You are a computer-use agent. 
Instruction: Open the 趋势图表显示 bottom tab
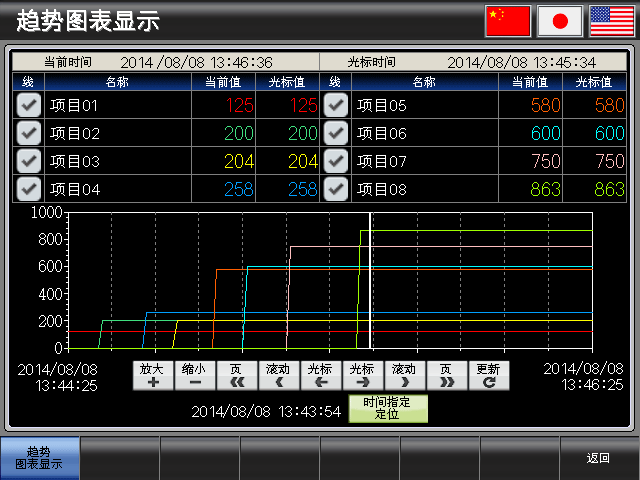click(39, 458)
